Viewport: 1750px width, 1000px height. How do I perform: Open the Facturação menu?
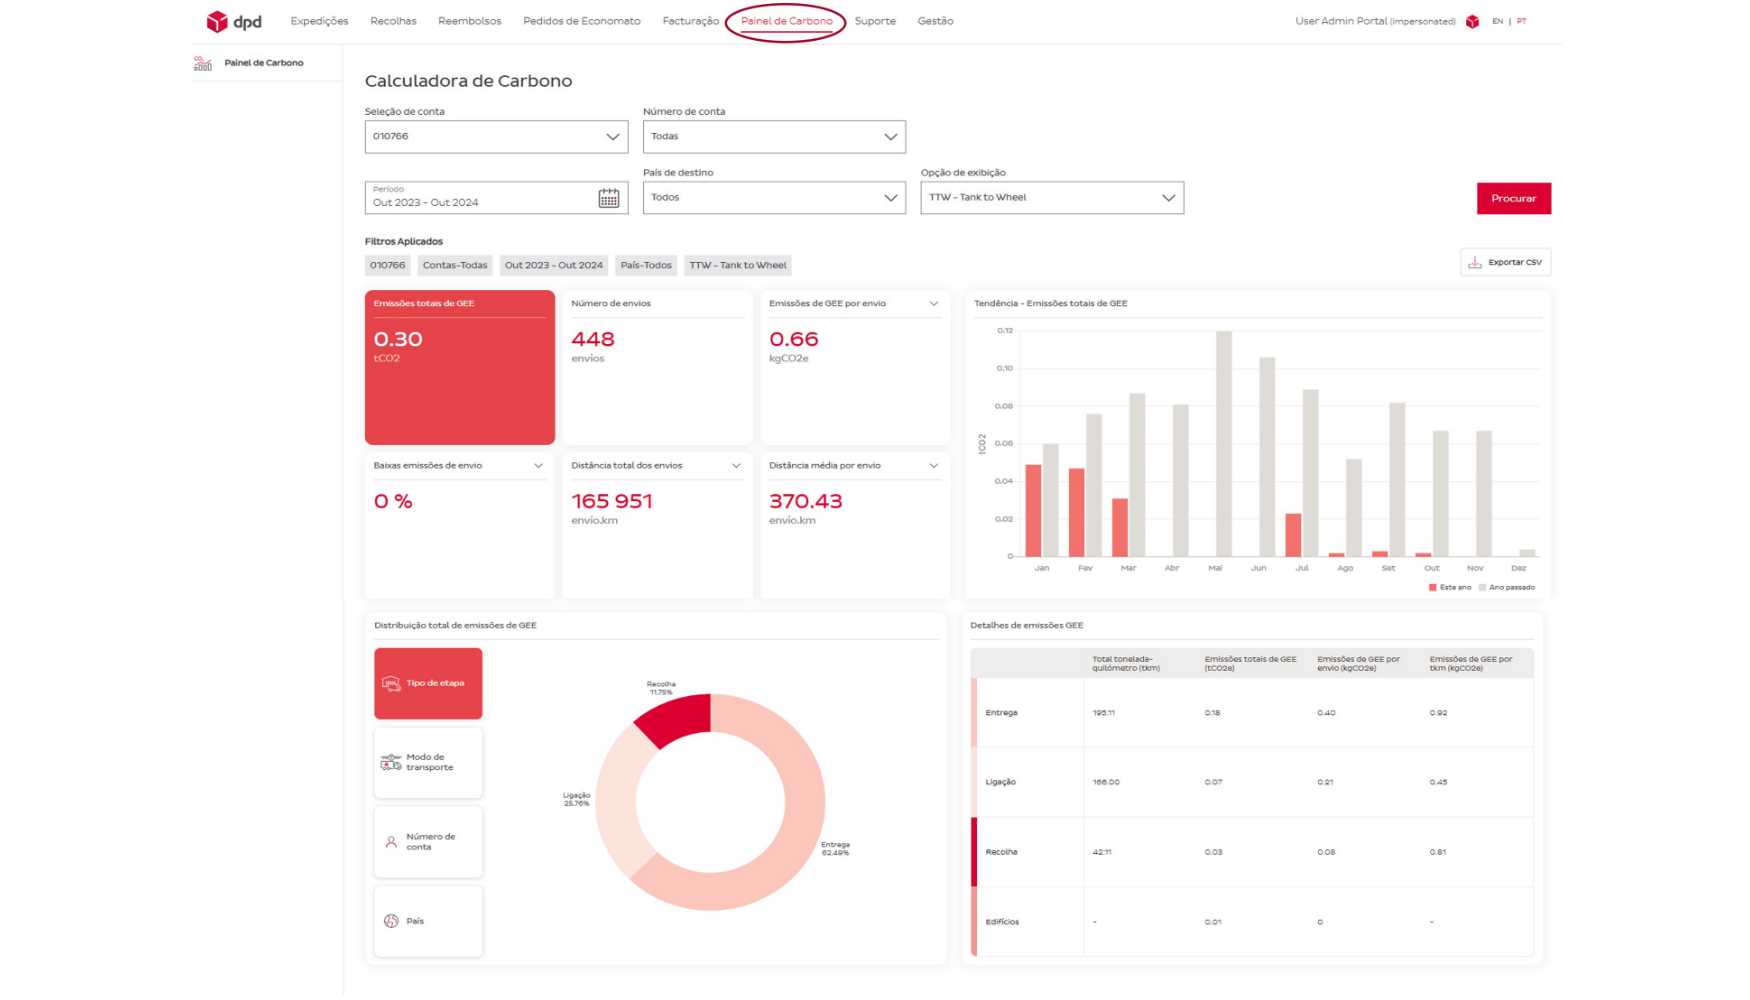click(x=690, y=21)
